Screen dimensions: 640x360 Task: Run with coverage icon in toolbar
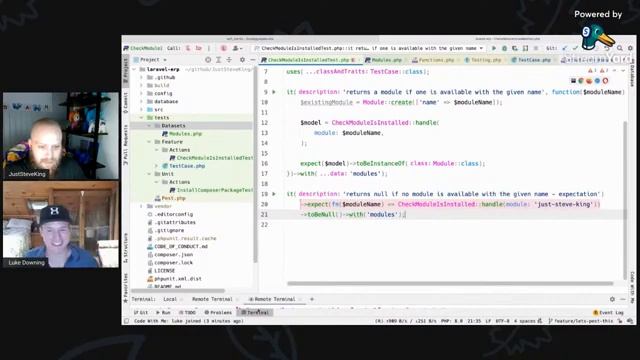tap(515, 48)
